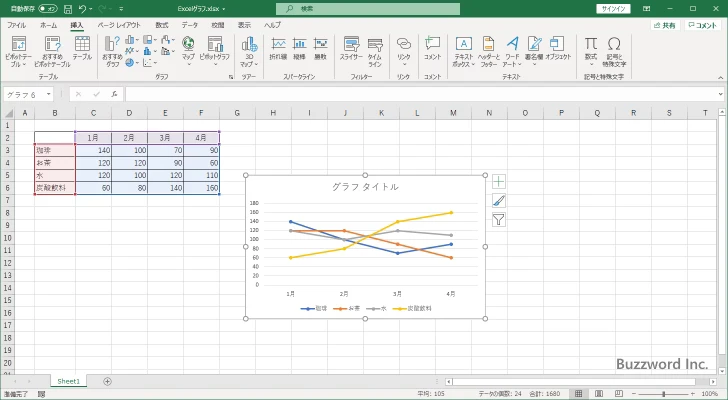Click the zoom out minus button
The image size is (728, 400).
click(634, 394)
